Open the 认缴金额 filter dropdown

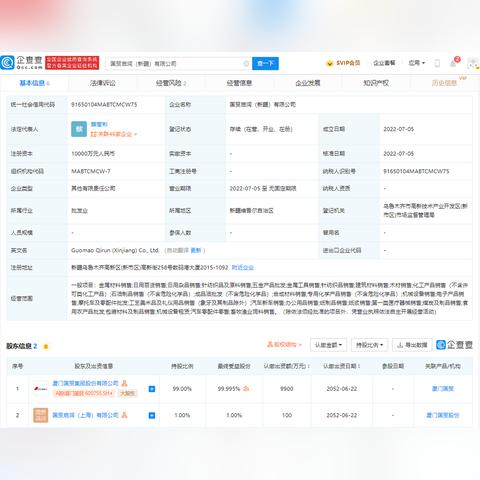pyautogui.click(x=328, y=345)
